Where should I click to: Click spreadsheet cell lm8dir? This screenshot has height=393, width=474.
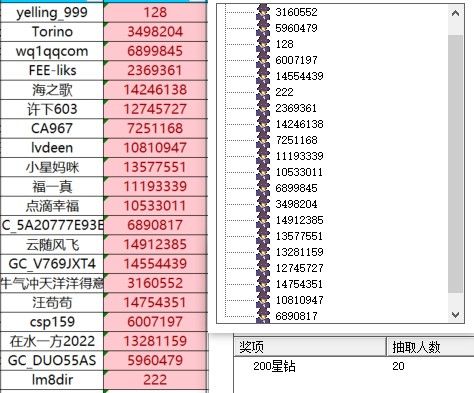coord(52,380)
